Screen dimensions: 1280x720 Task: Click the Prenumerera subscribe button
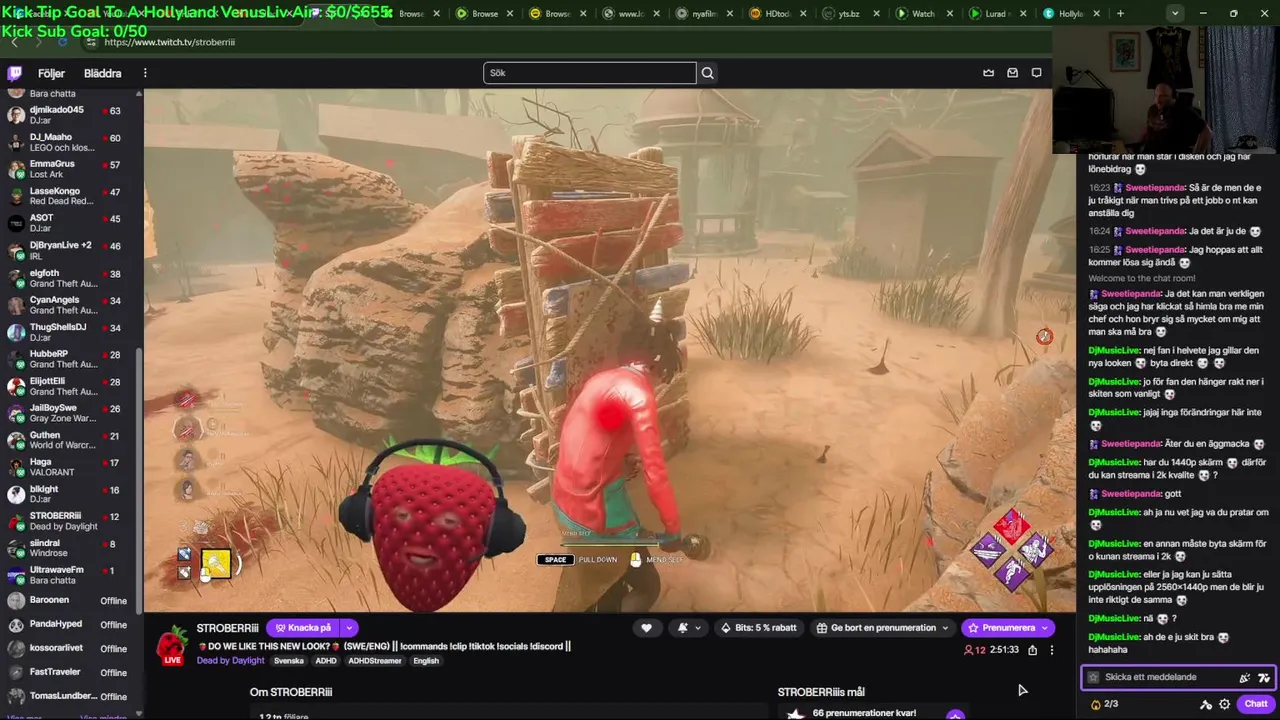click(1008, 628)
